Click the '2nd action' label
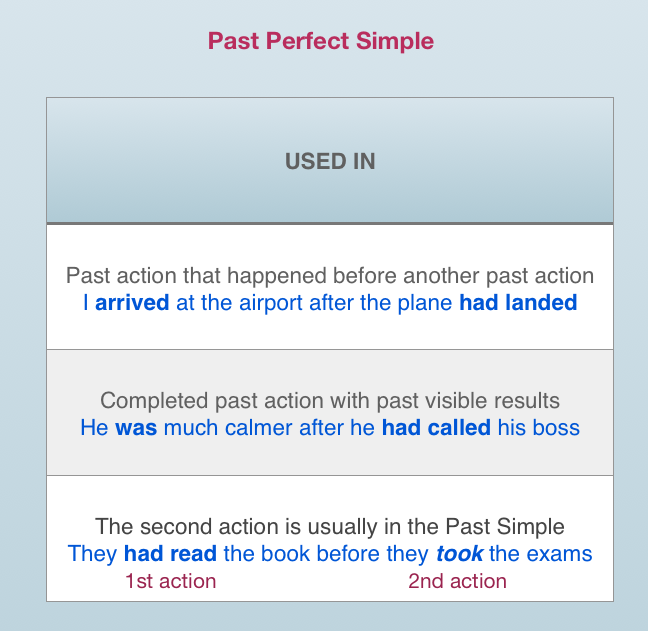This screenshot has width=648, height=631. coord(457,581)
